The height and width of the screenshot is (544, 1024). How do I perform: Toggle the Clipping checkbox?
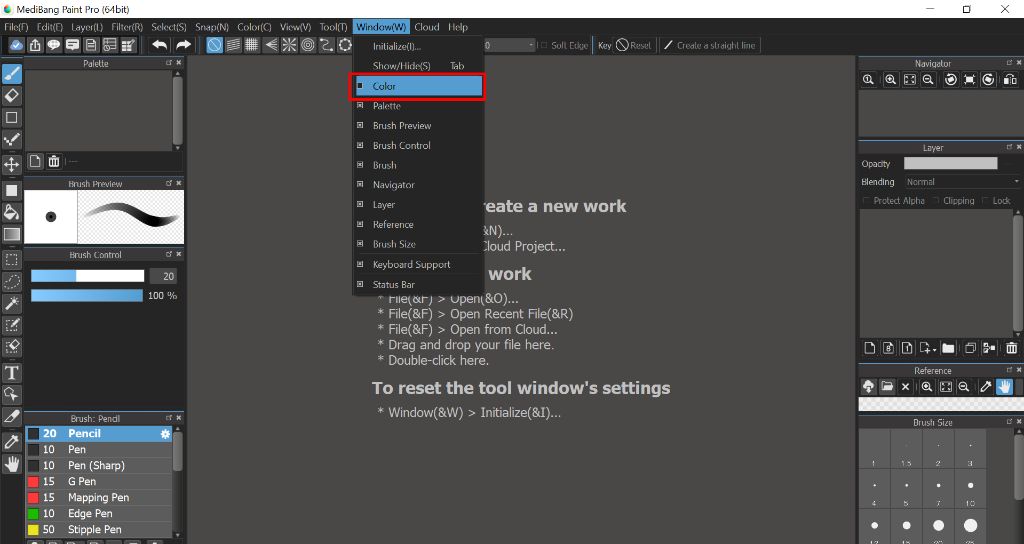click(936, 200)
